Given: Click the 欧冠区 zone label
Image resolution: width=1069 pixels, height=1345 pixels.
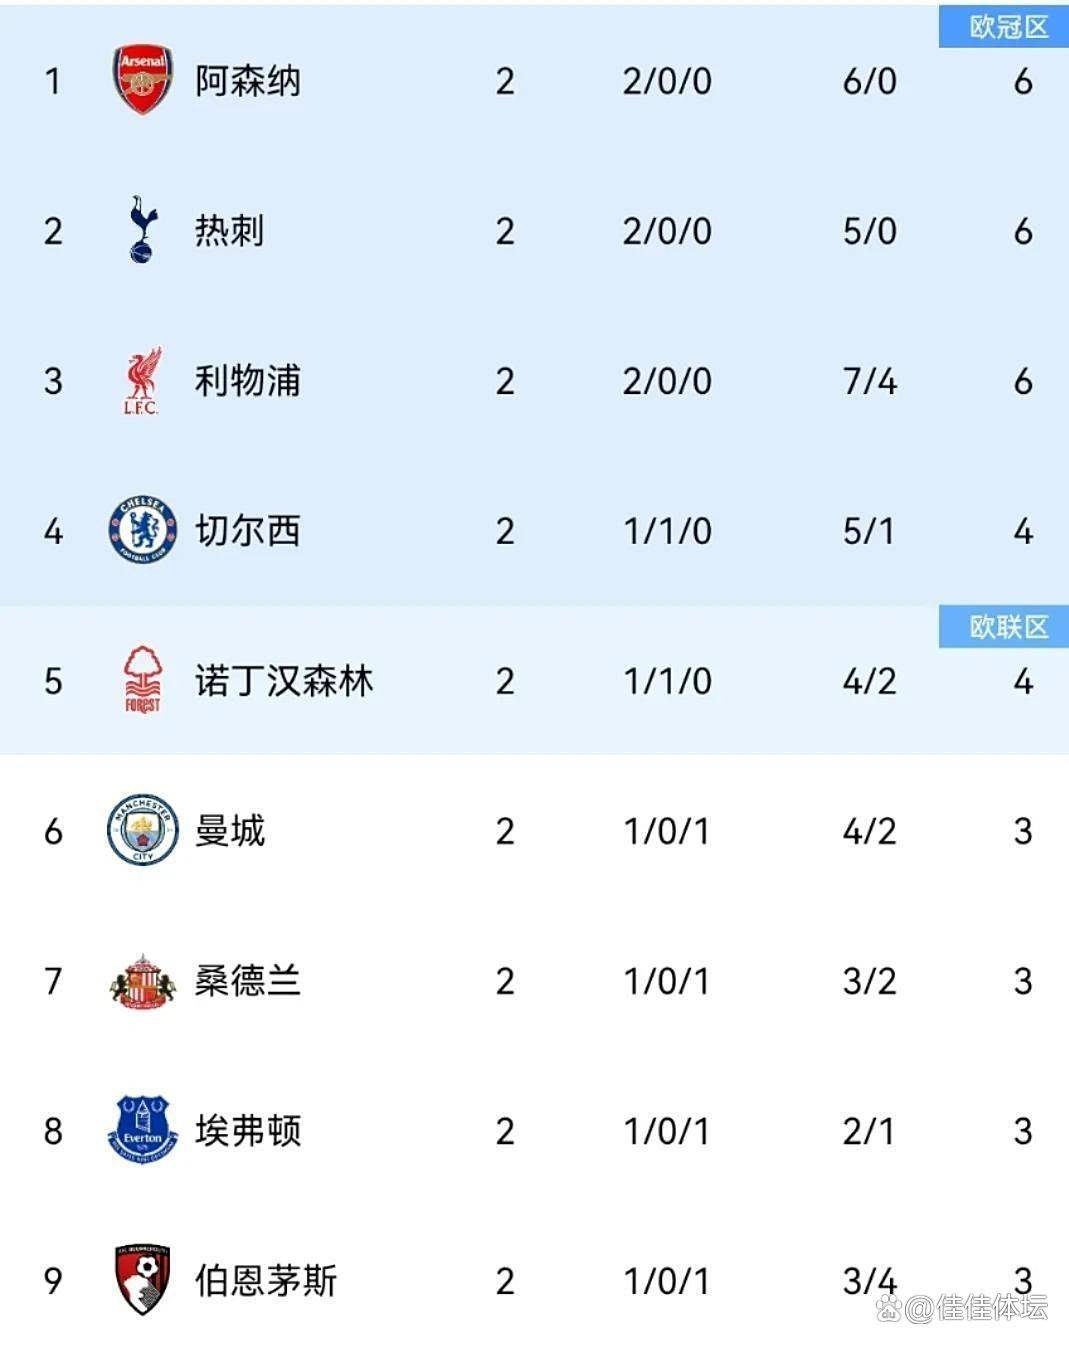Looking at the screenshot, I should 1004,27.
